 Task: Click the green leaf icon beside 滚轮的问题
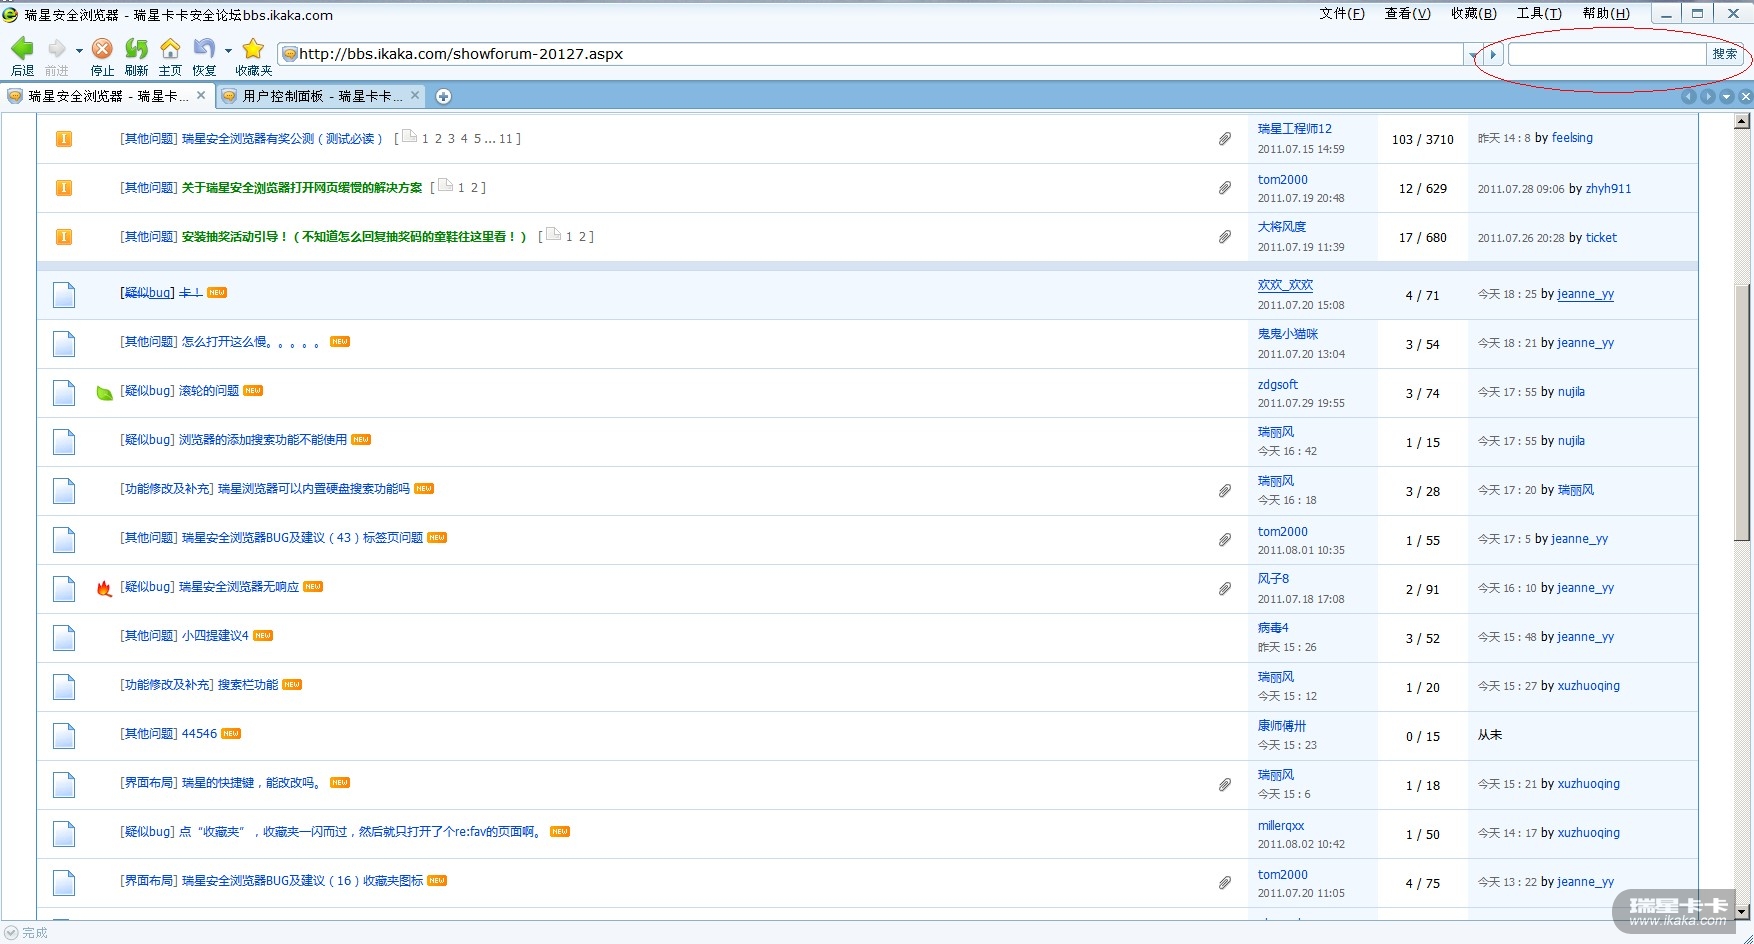pyautogui.click(x=104, y=393)
